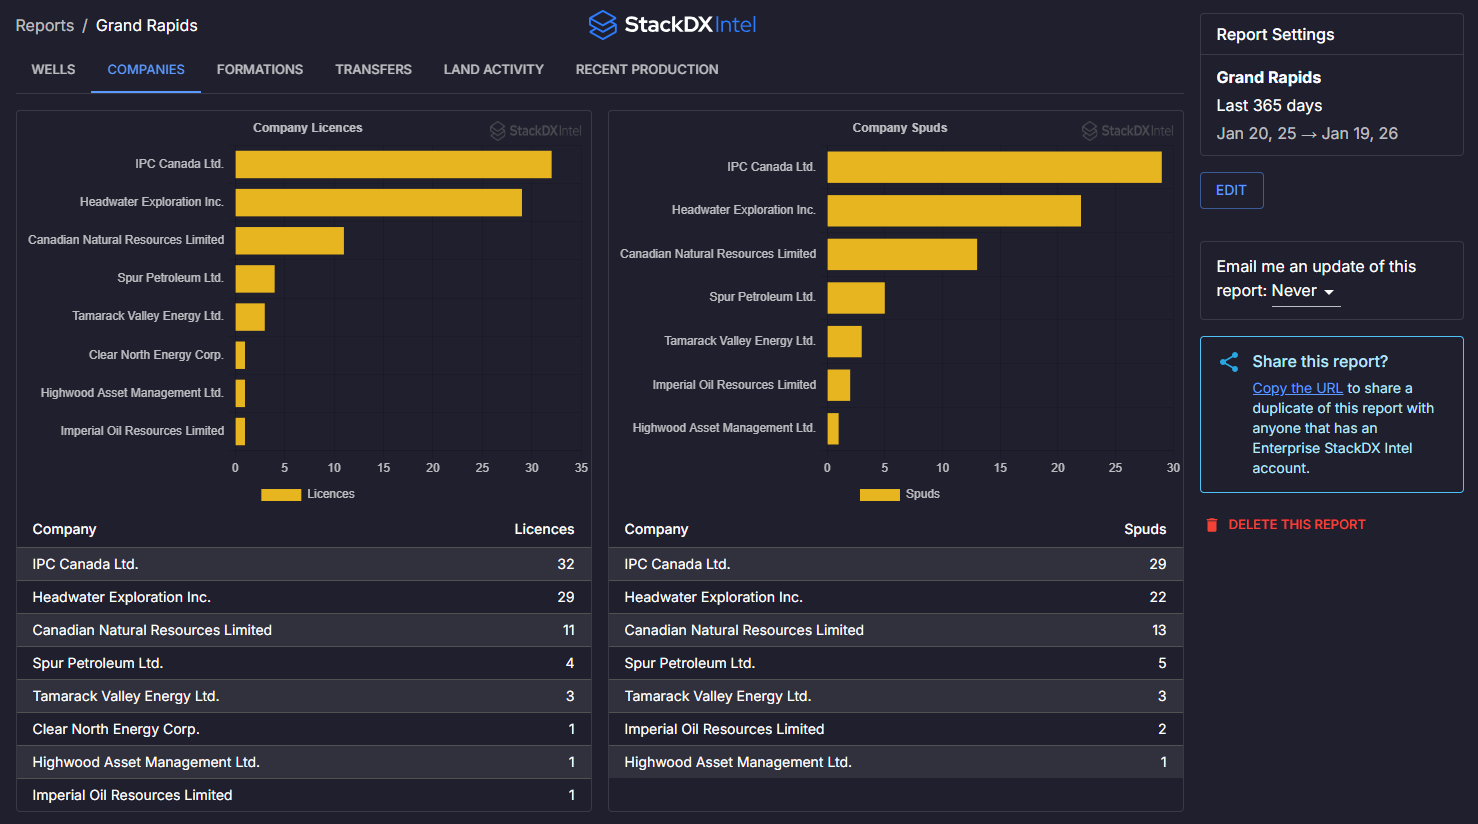Click the watermark logo on Company Licences chart
This screenshot has width=1478, height=824.
(x=535, y=131)
